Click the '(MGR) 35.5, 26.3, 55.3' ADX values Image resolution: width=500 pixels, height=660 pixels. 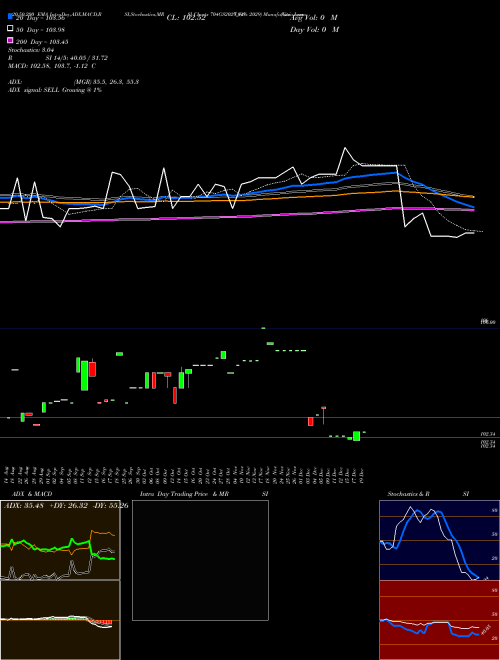pyautogui.click(x=106, y=82)
